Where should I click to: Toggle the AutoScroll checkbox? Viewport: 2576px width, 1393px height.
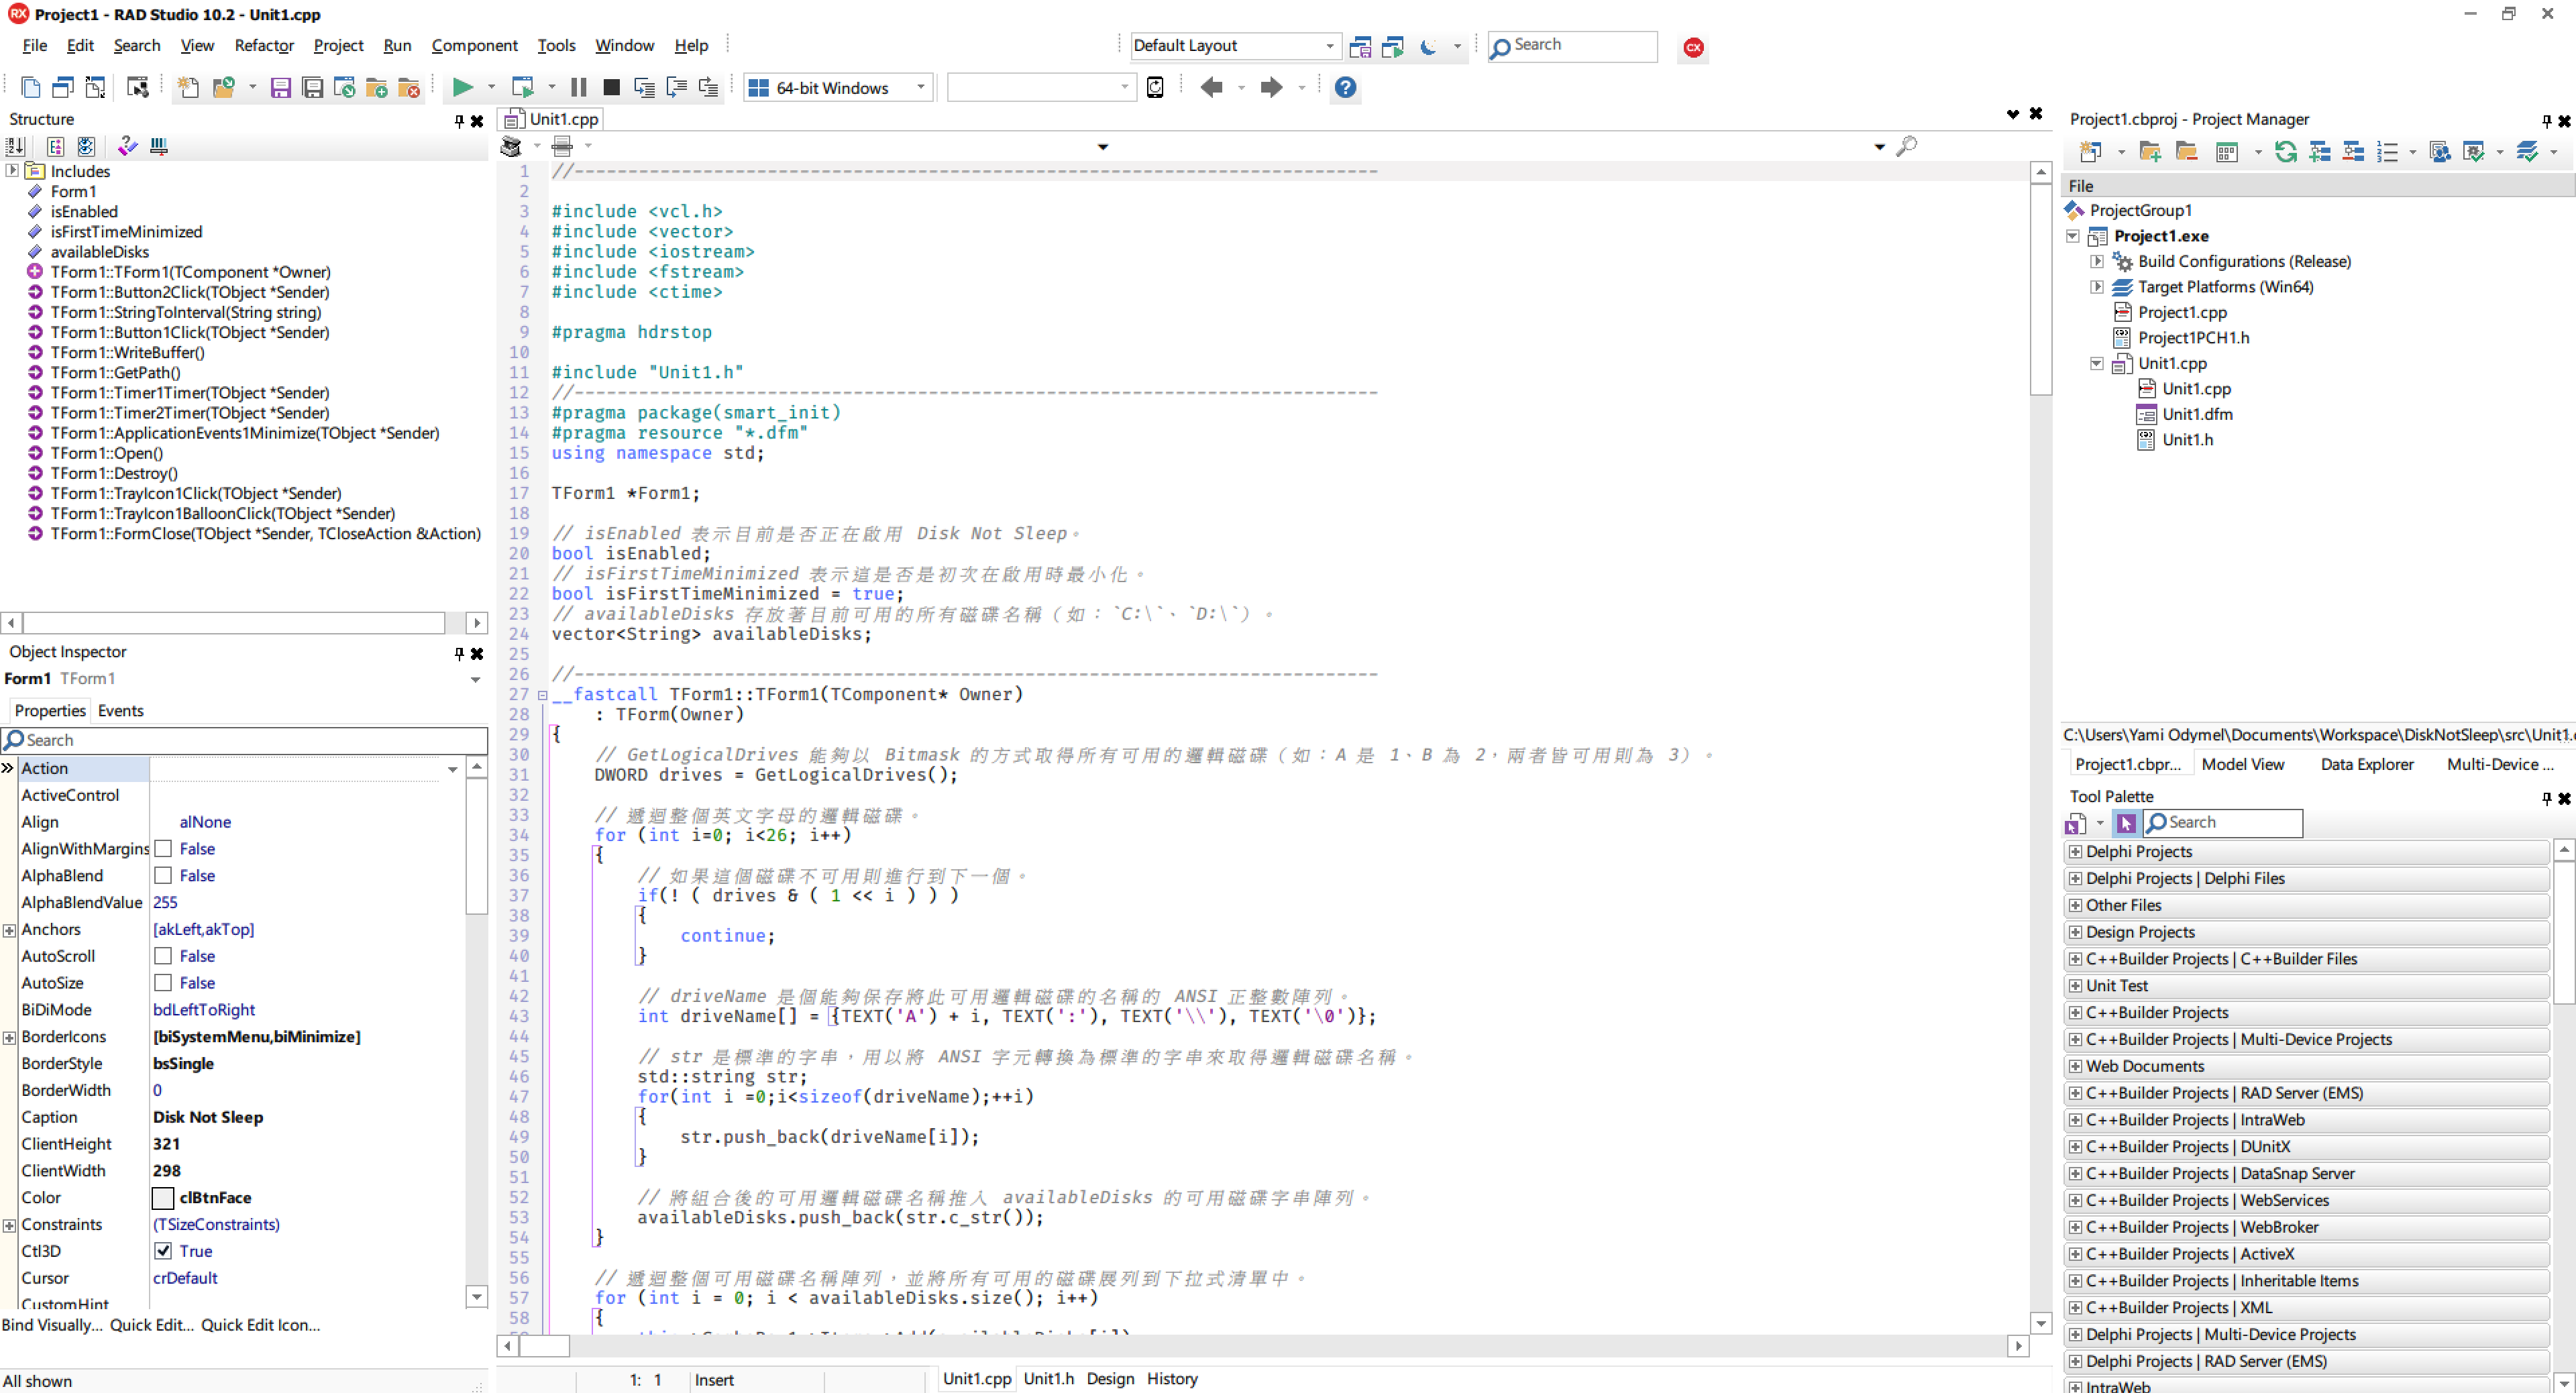[163, 956]
